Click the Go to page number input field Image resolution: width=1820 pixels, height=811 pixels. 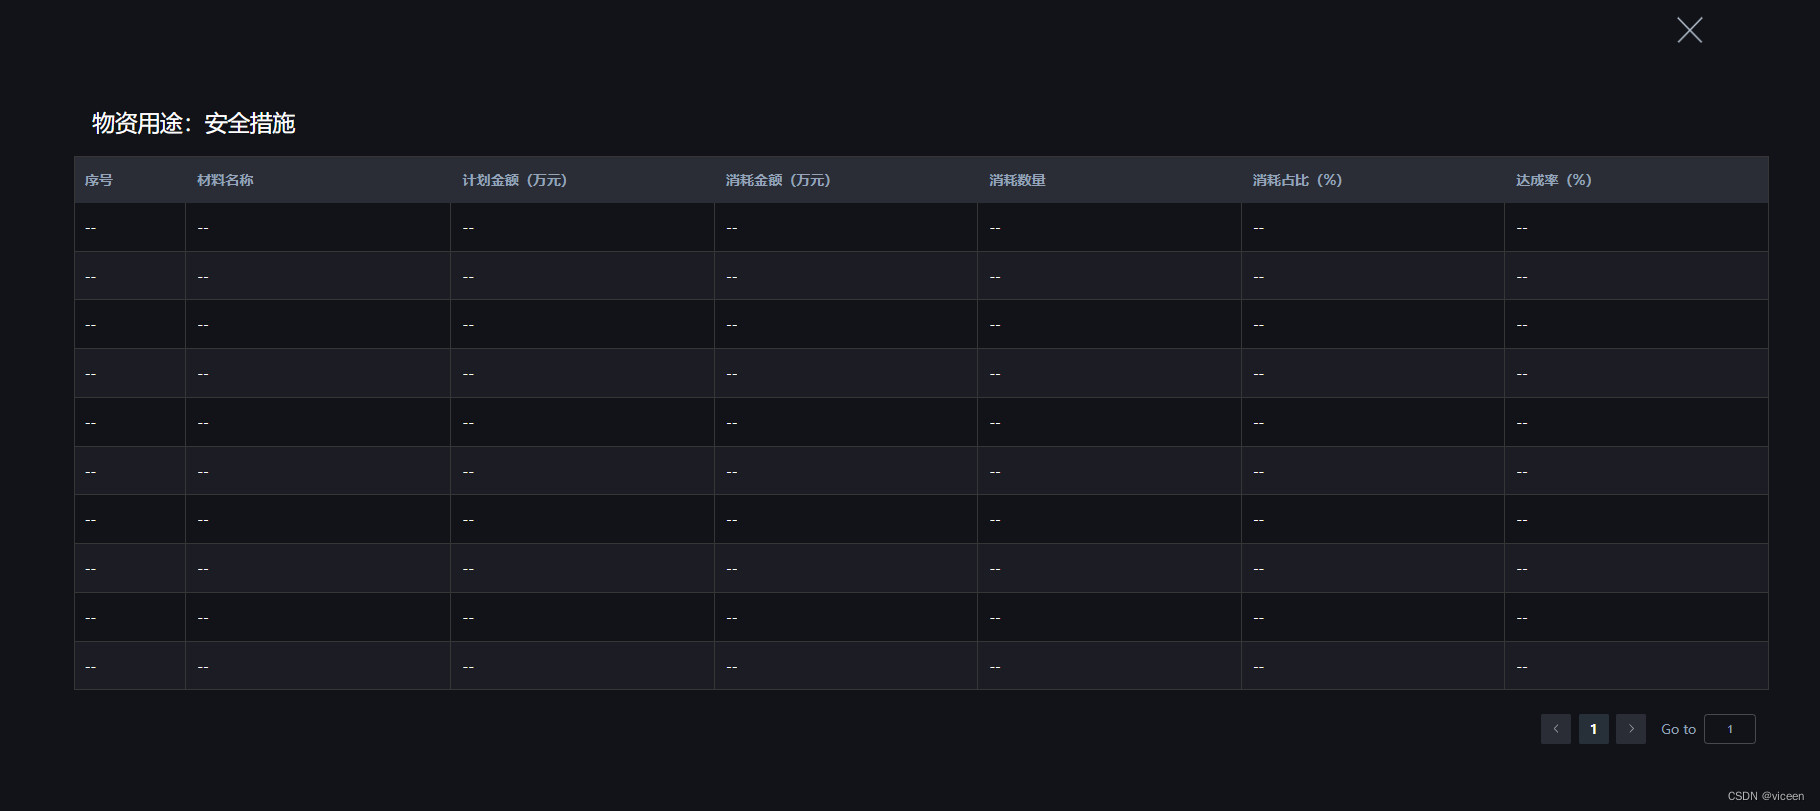tap(1730, 729)
